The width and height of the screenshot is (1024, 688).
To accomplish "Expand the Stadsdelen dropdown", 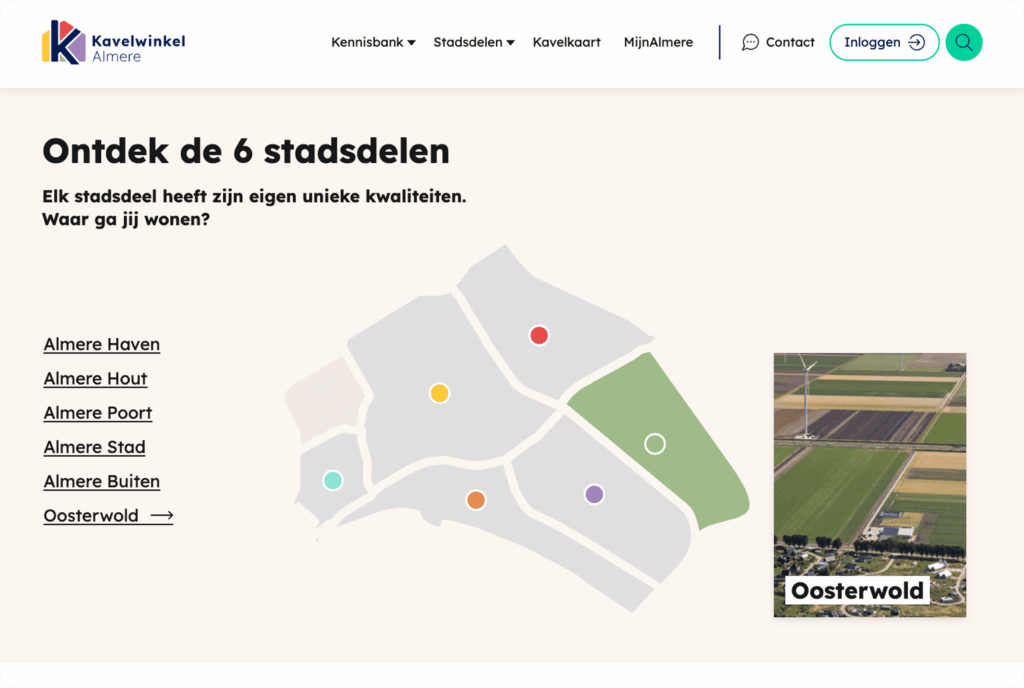I will pyautogui.click(x=473, y=42).
